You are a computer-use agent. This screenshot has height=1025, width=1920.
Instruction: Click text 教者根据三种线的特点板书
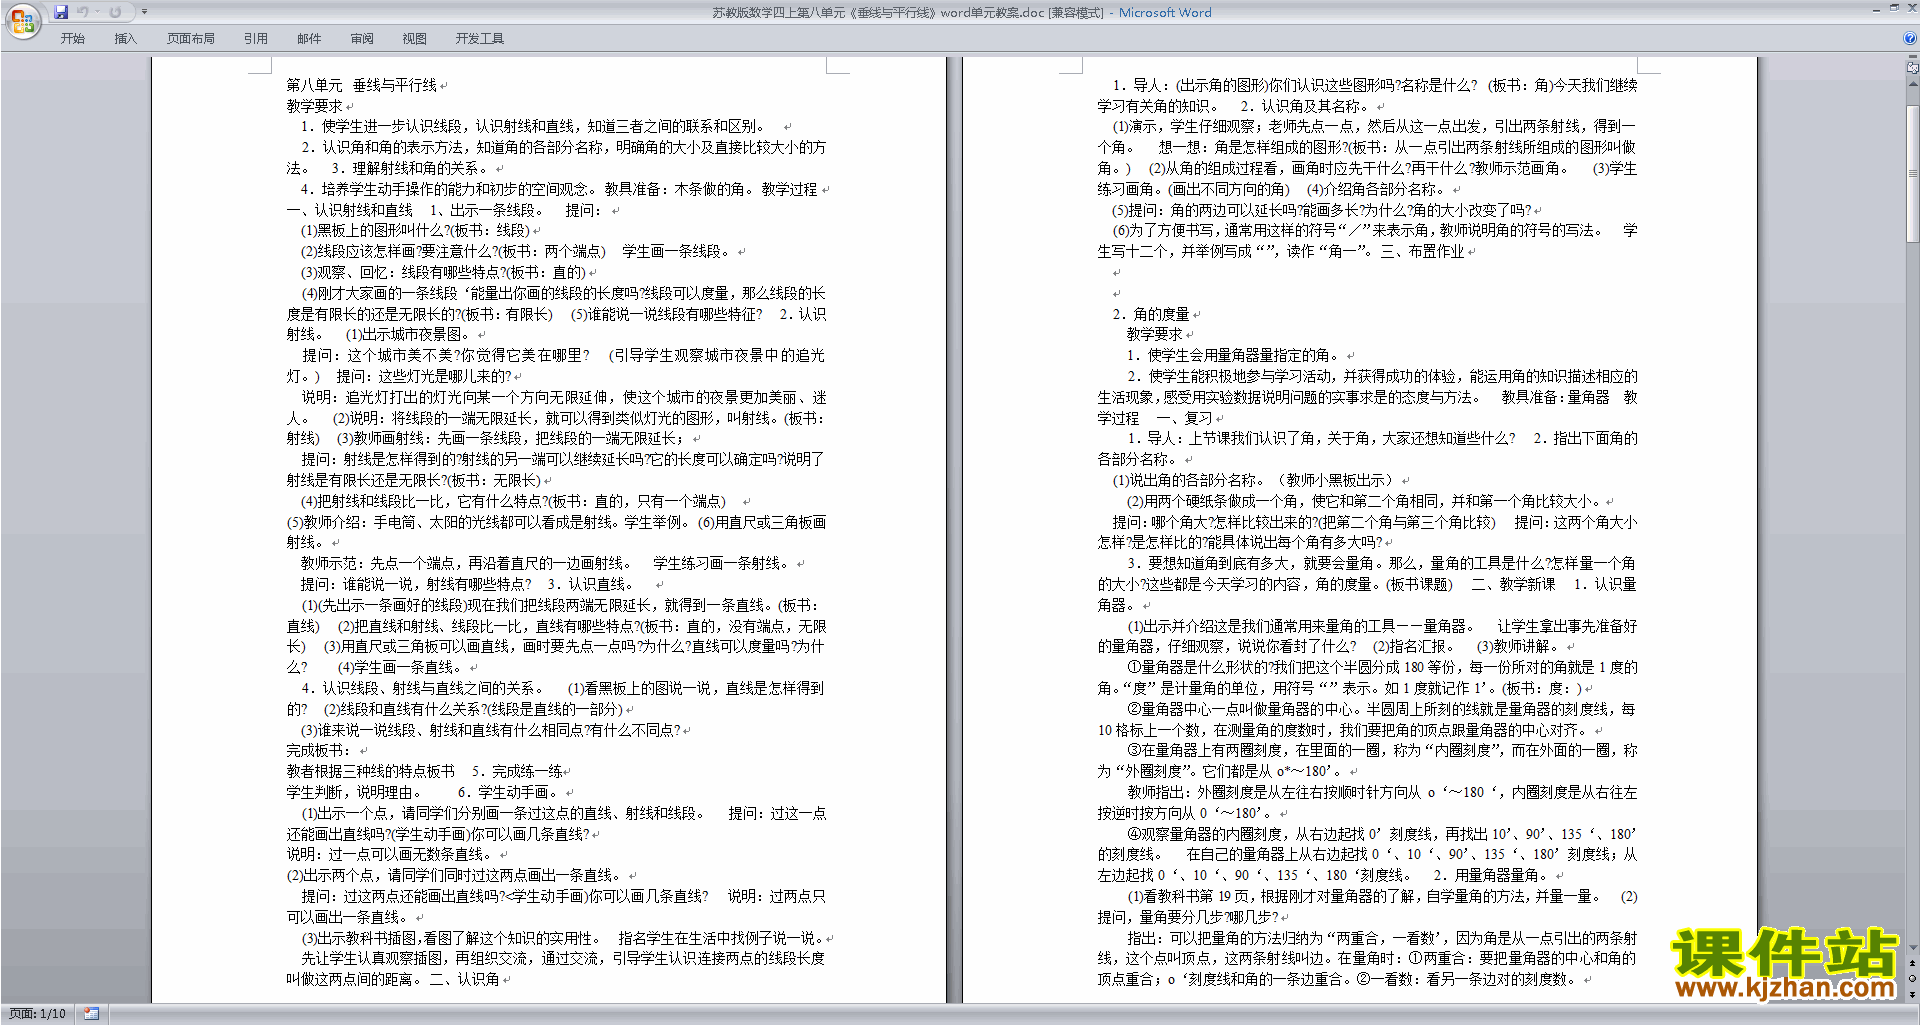(370, 771)
